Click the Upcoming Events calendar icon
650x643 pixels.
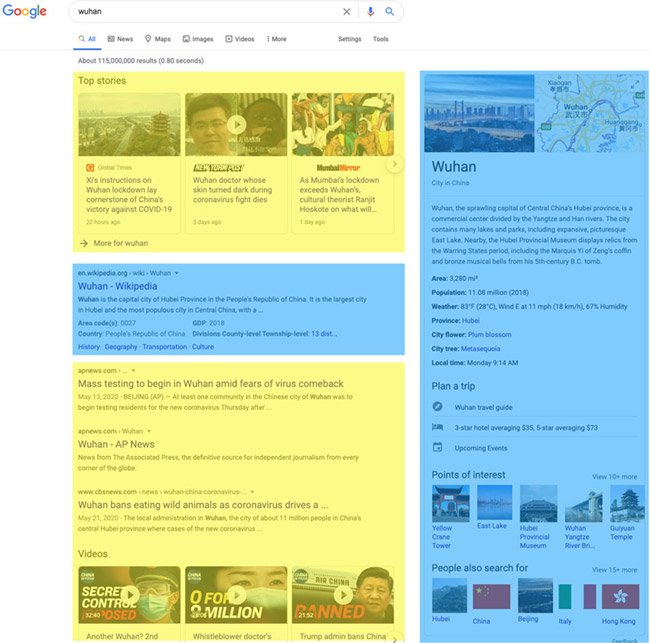[x=437, y=447]
